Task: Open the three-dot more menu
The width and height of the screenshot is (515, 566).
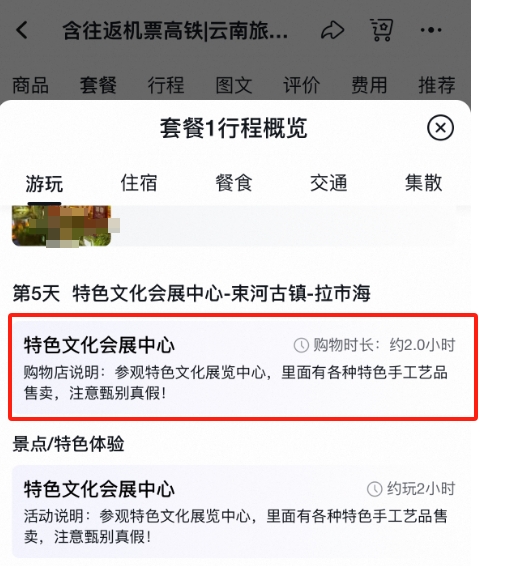Action: point(431,30)
